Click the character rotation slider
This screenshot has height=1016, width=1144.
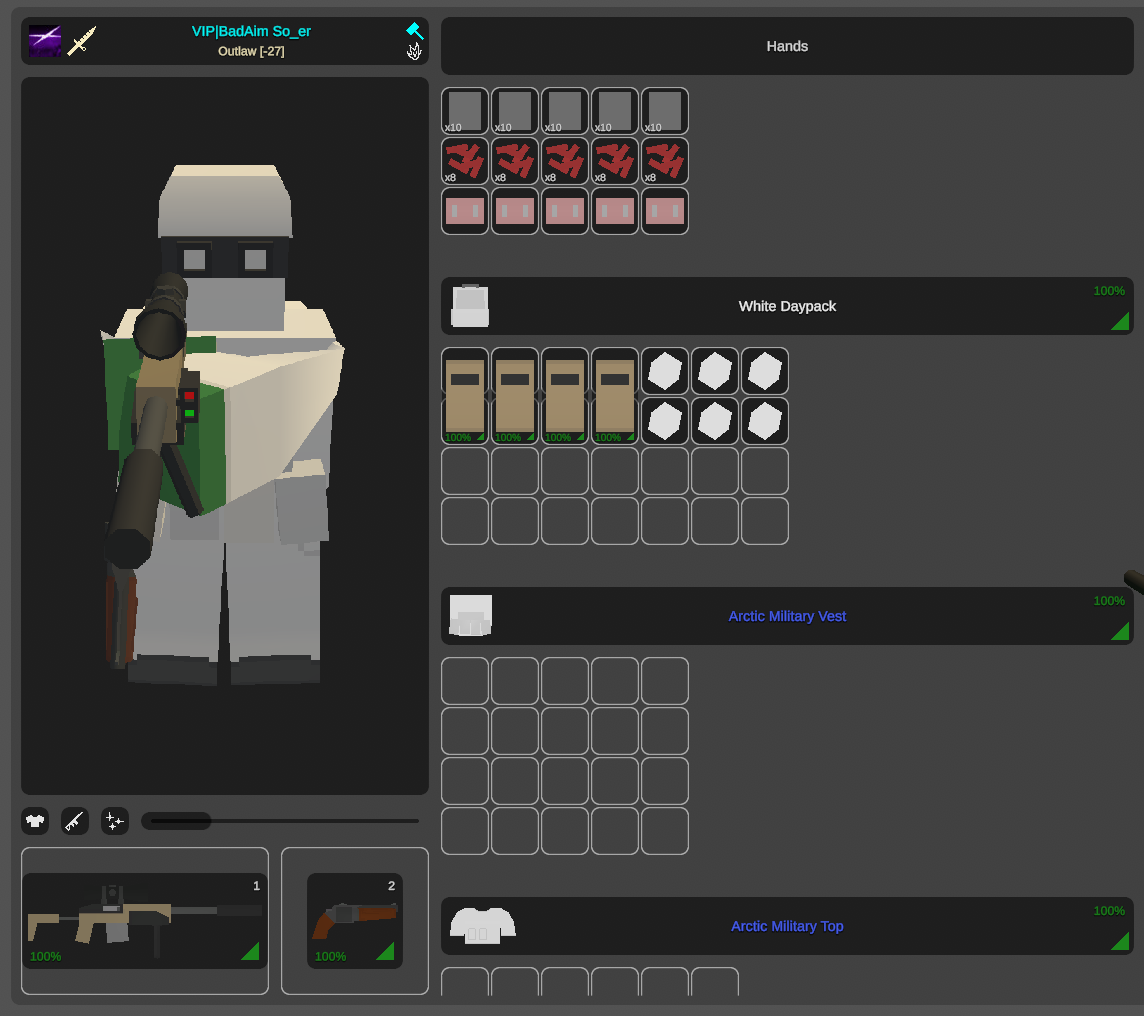click(x=280, y=821)
